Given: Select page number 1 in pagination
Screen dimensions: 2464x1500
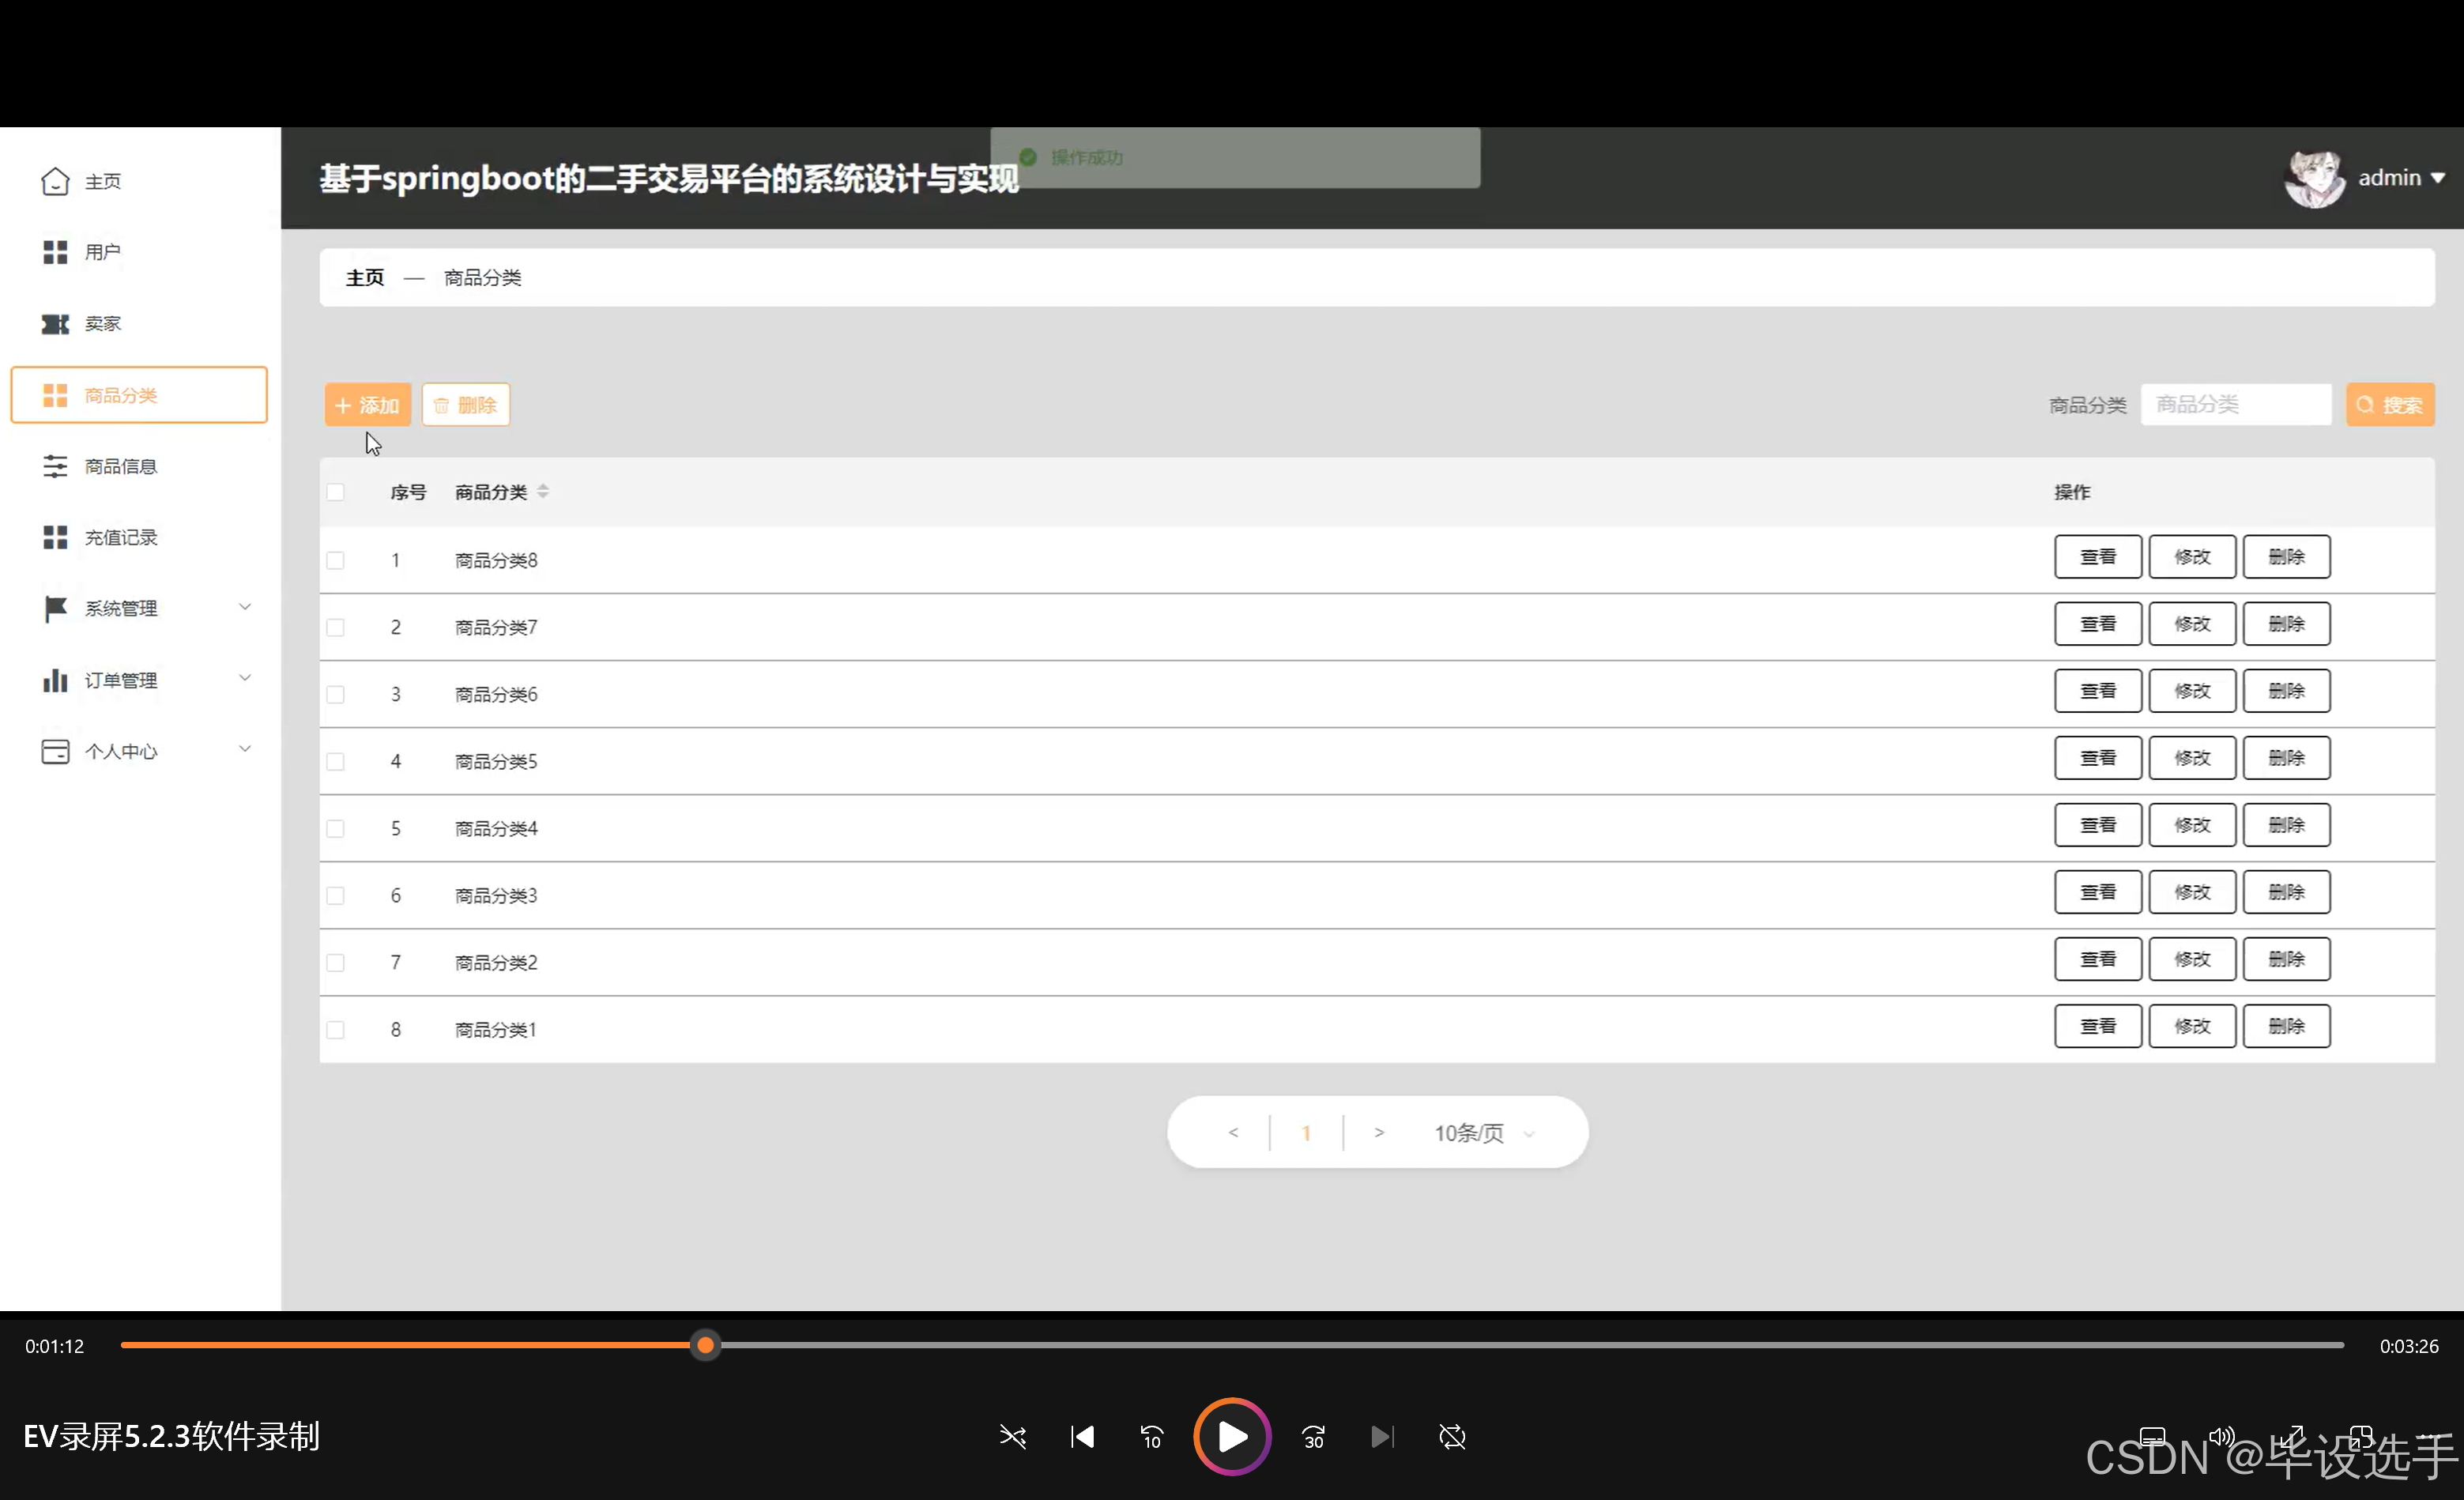Looking at the screenshot, I should click(1306, 1133).
